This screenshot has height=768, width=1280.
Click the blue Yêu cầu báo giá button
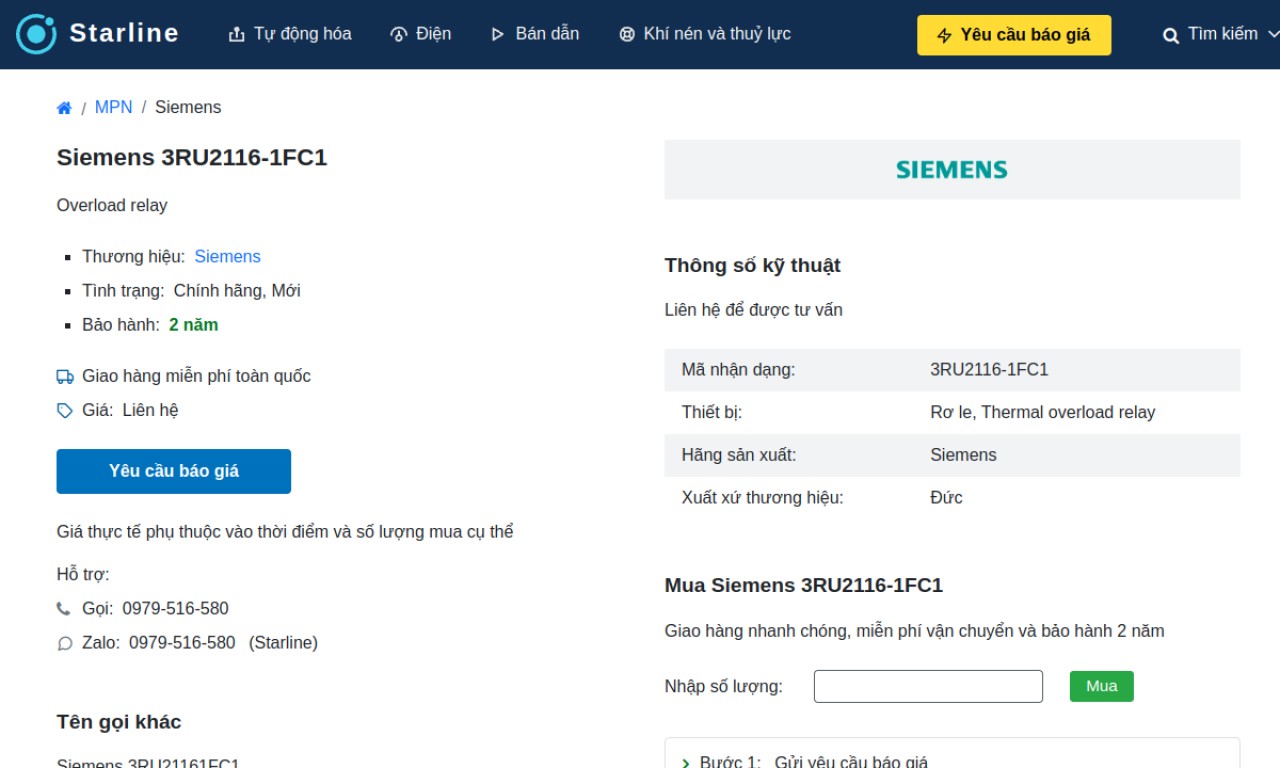pyautogui.click(x=174, y=471)
